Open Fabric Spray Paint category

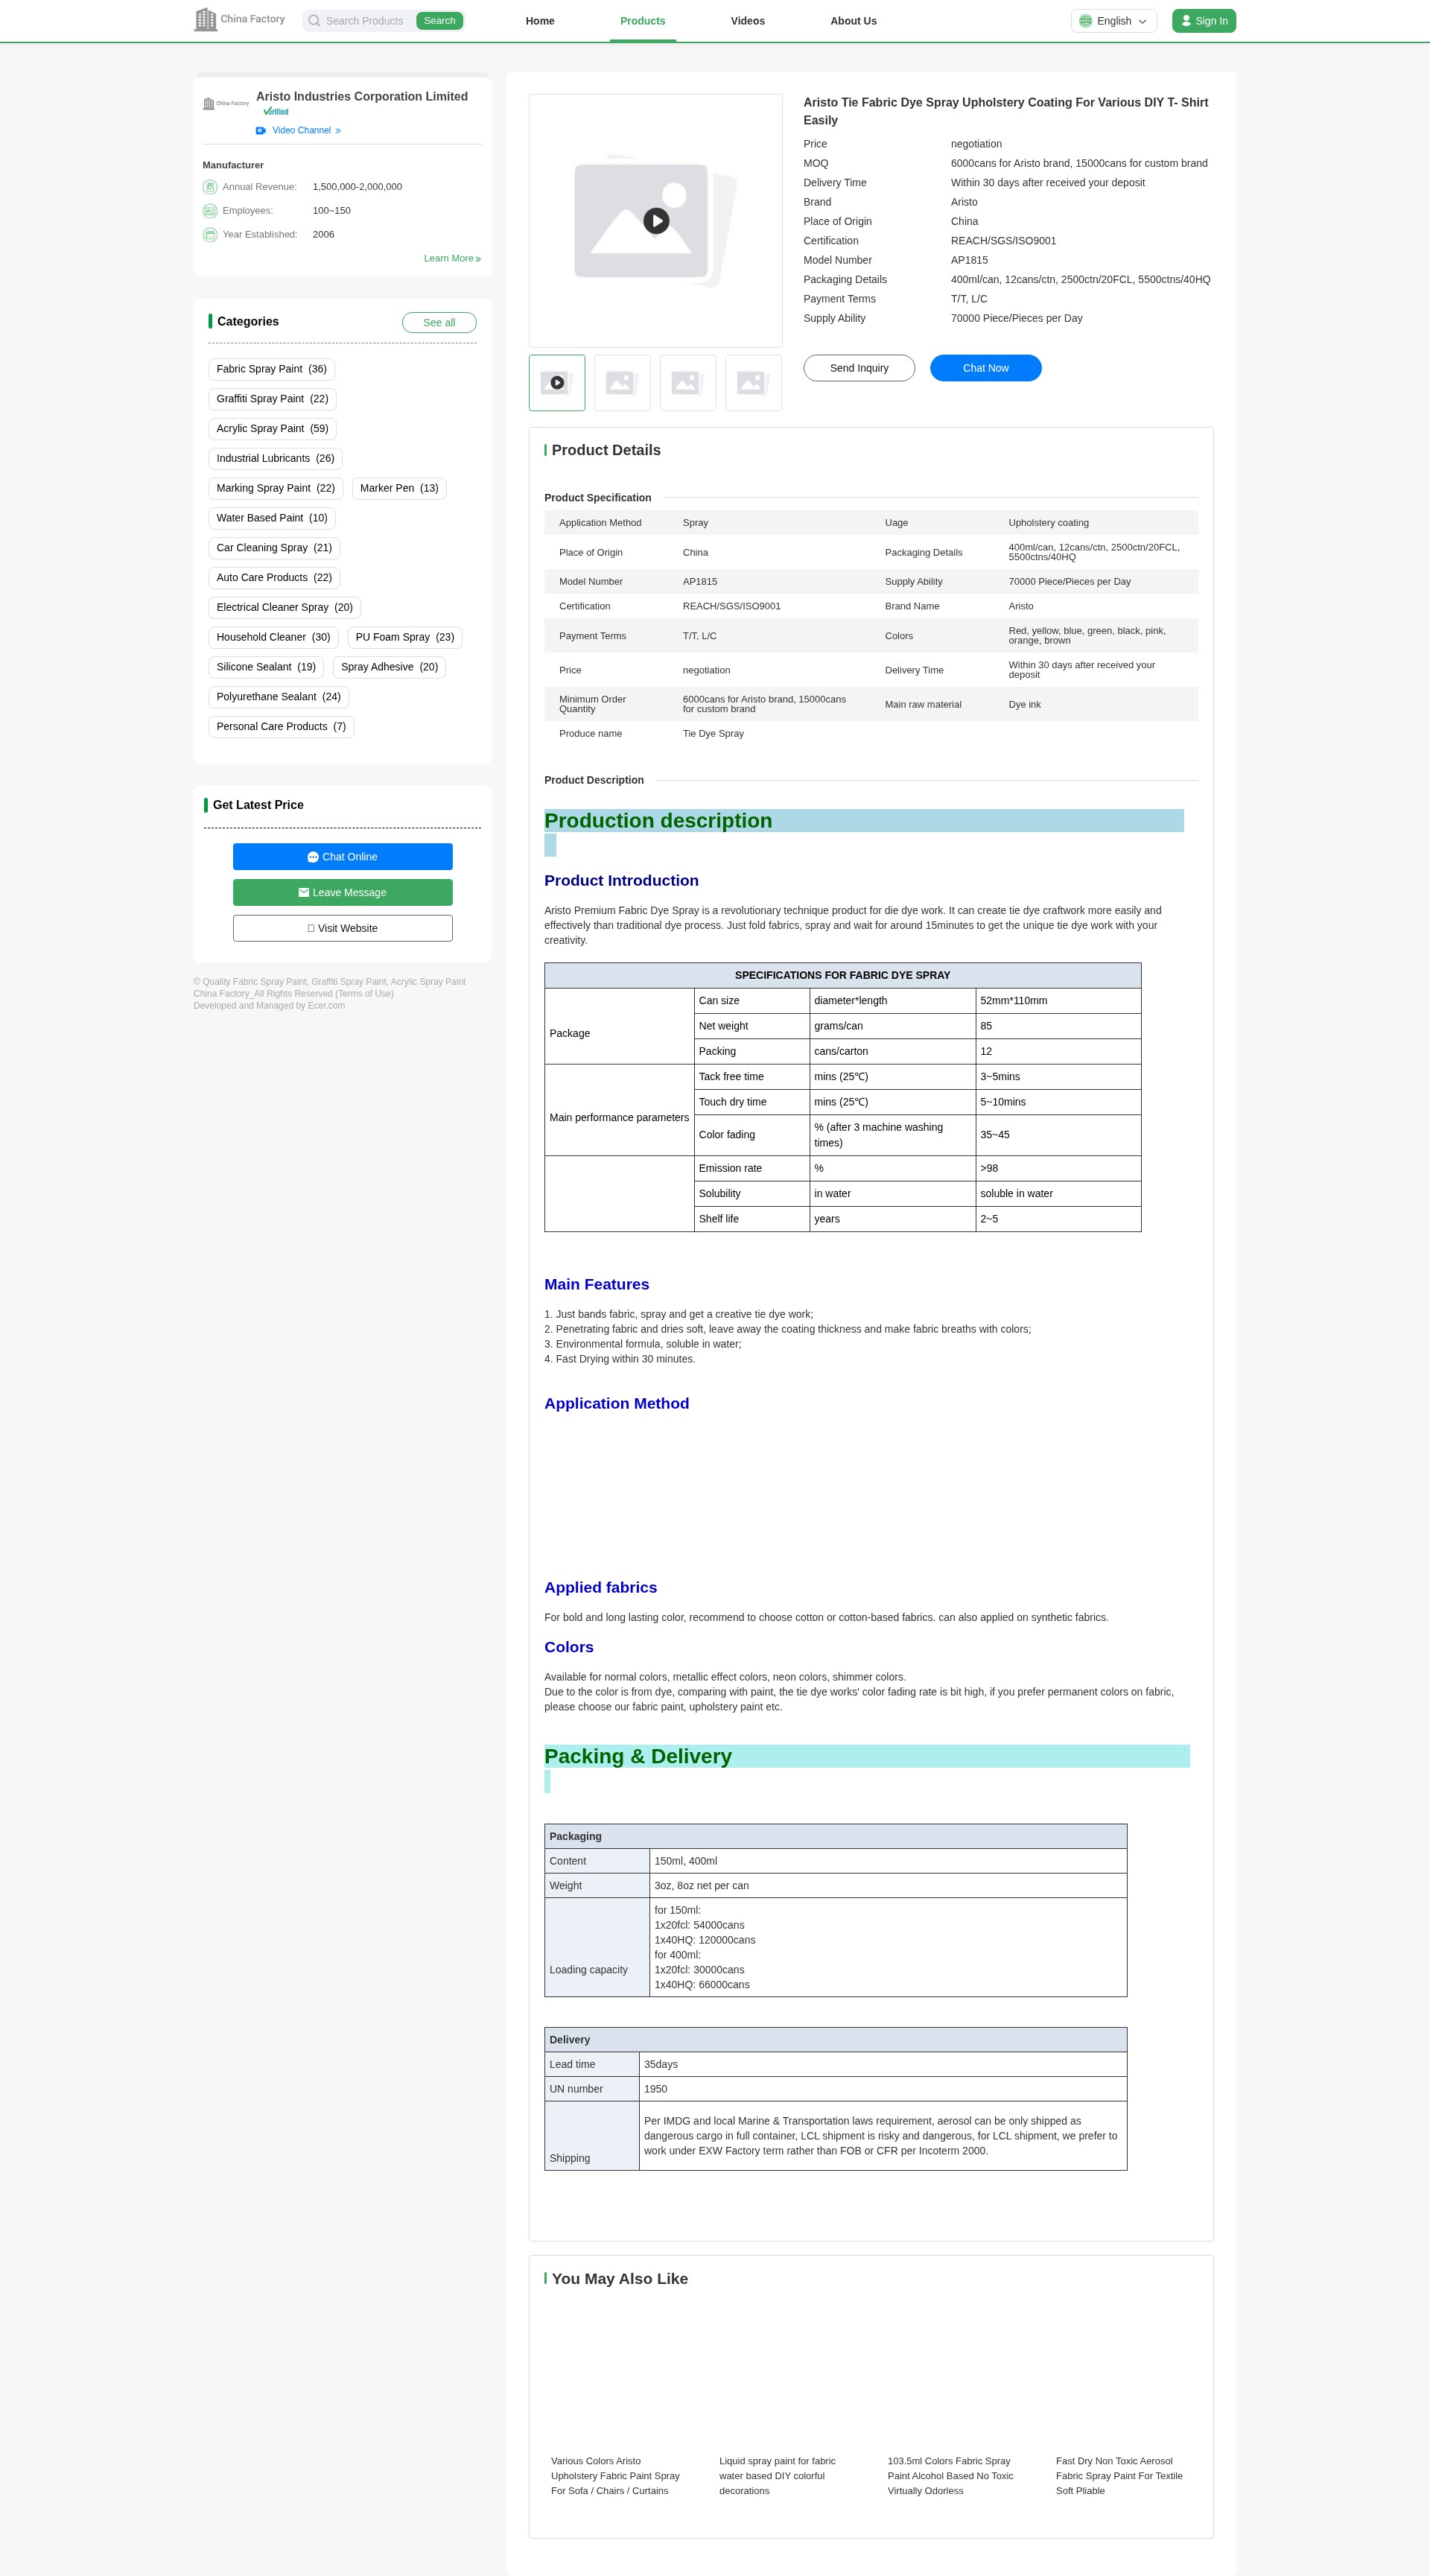272,369
